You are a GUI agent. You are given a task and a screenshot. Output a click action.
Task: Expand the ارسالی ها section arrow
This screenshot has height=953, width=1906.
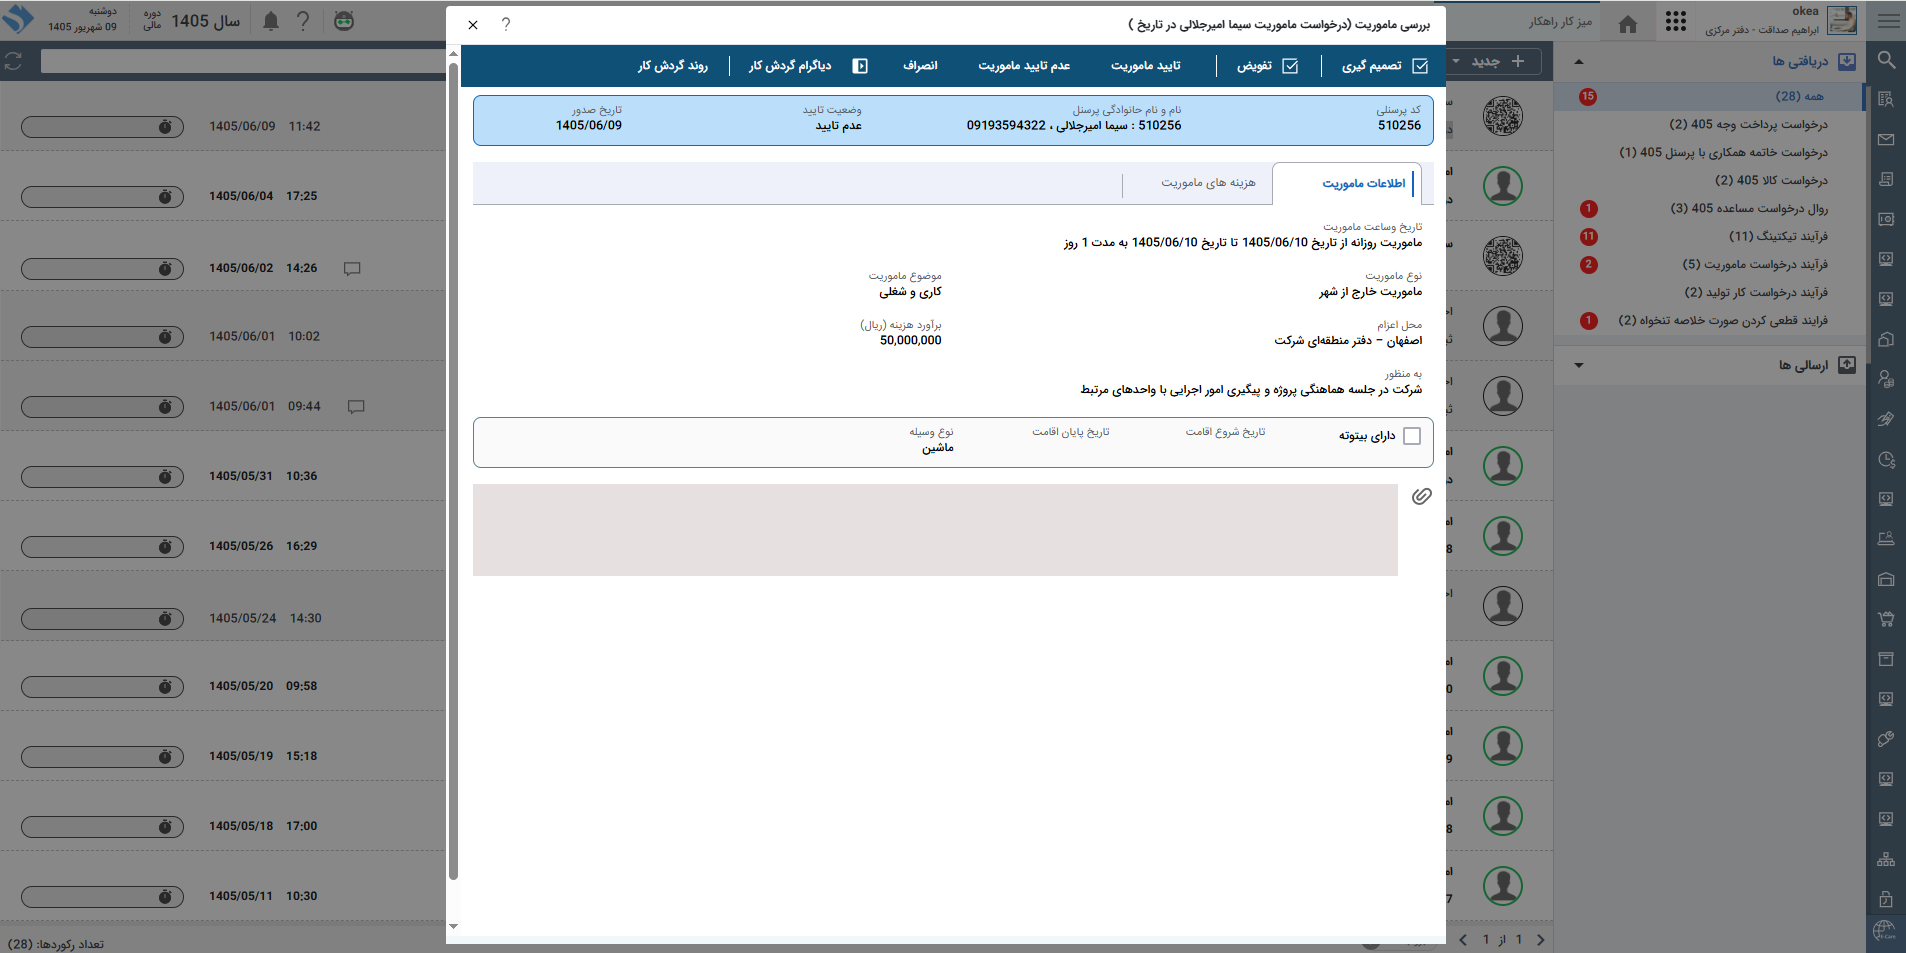(1579, 365)
